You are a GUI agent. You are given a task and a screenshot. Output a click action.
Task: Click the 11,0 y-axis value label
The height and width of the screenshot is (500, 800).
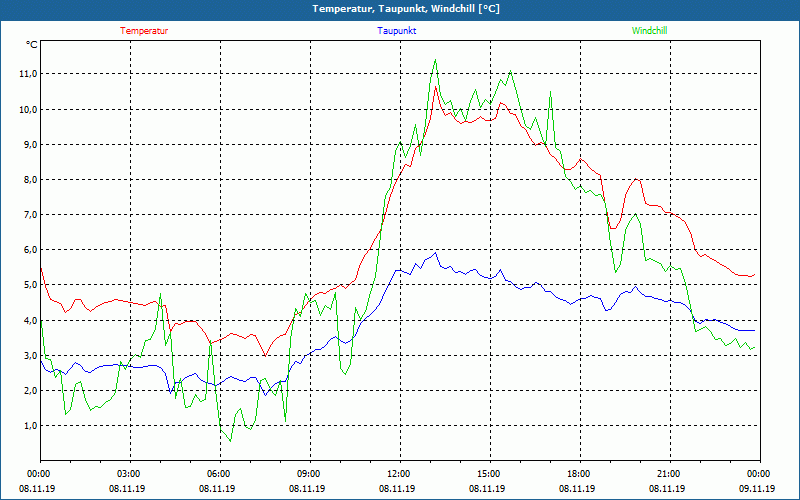[27, 74]
